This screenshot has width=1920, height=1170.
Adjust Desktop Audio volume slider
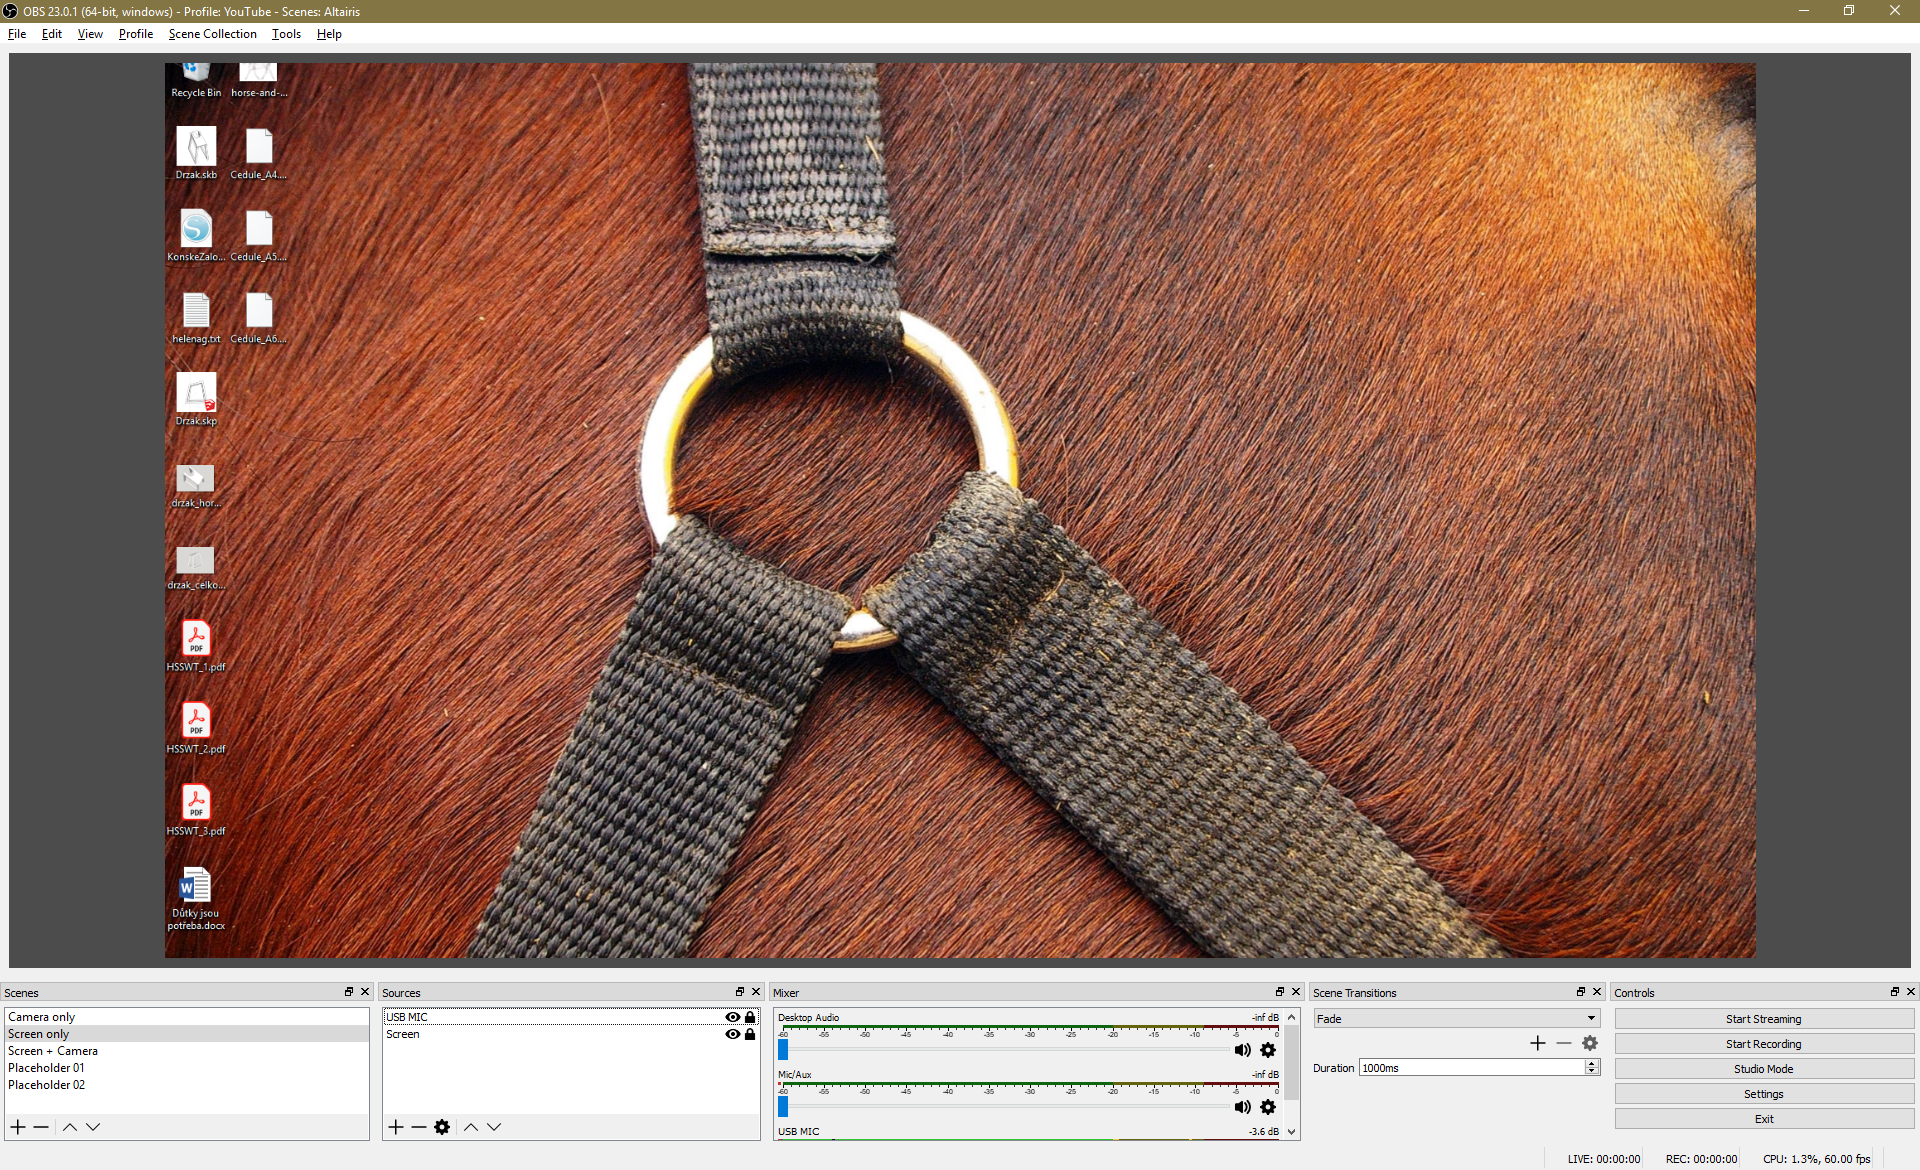click(x=783, y=1050)
